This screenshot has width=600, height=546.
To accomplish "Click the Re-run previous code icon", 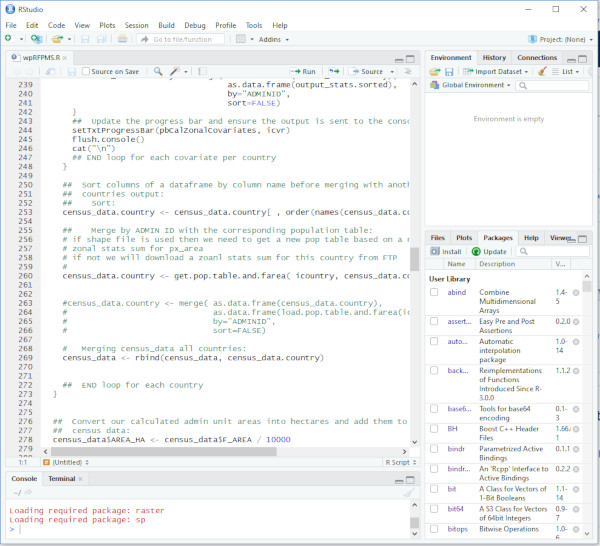I will pyautogui.click(x=334, y=71).
